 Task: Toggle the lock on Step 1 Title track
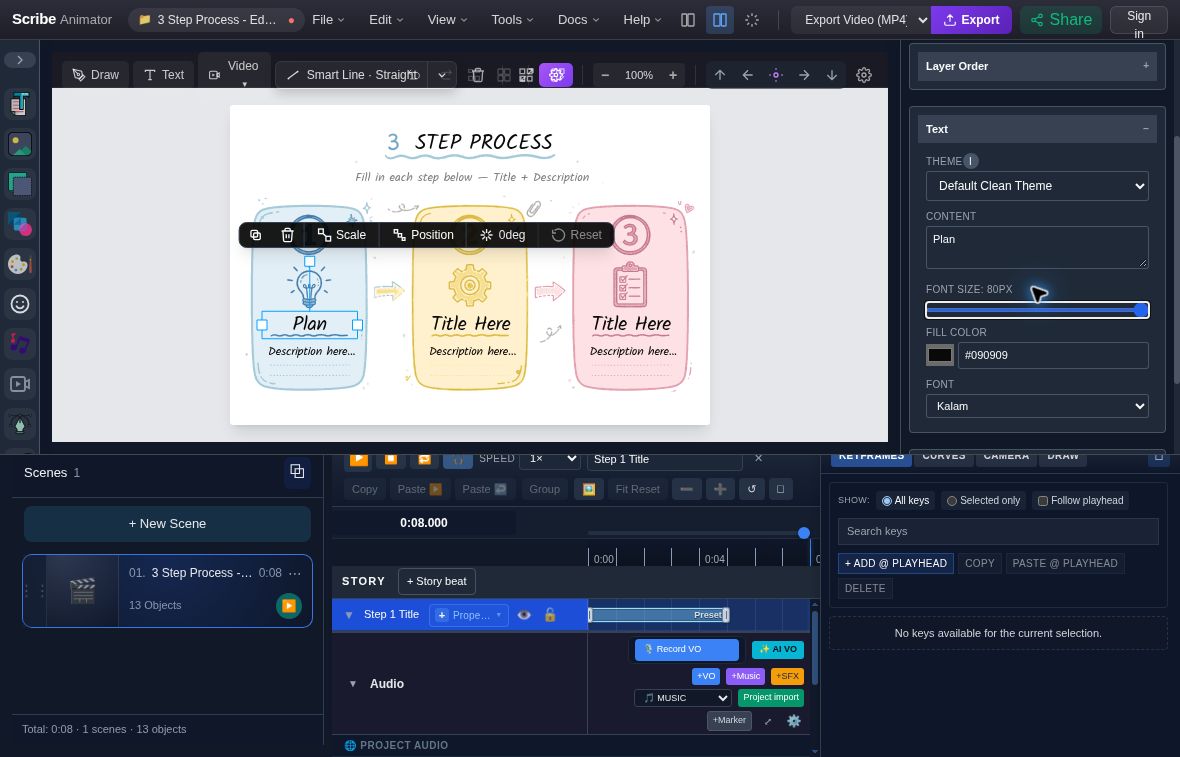click(550, 615)
